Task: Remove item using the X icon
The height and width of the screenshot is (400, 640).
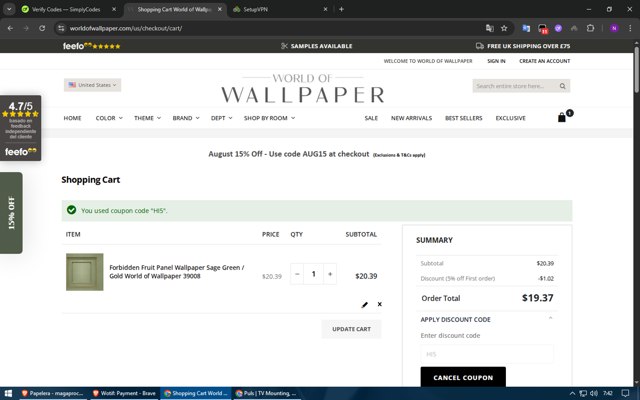Action: coord(380,304)
